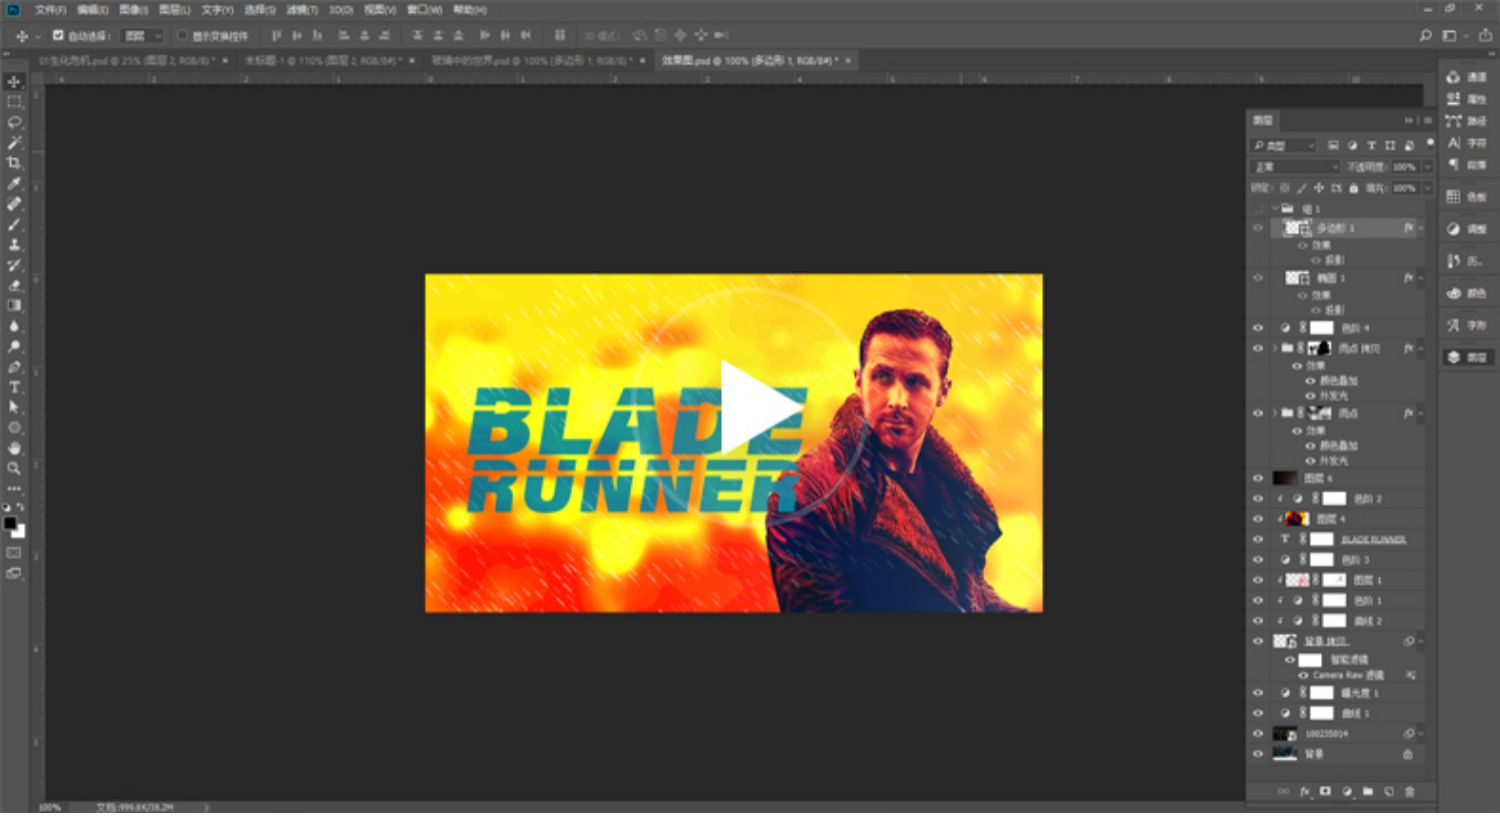The width and height of the screenshot is (1500, 825).
Task: Select the Crop tool
Action: (14, 163)
